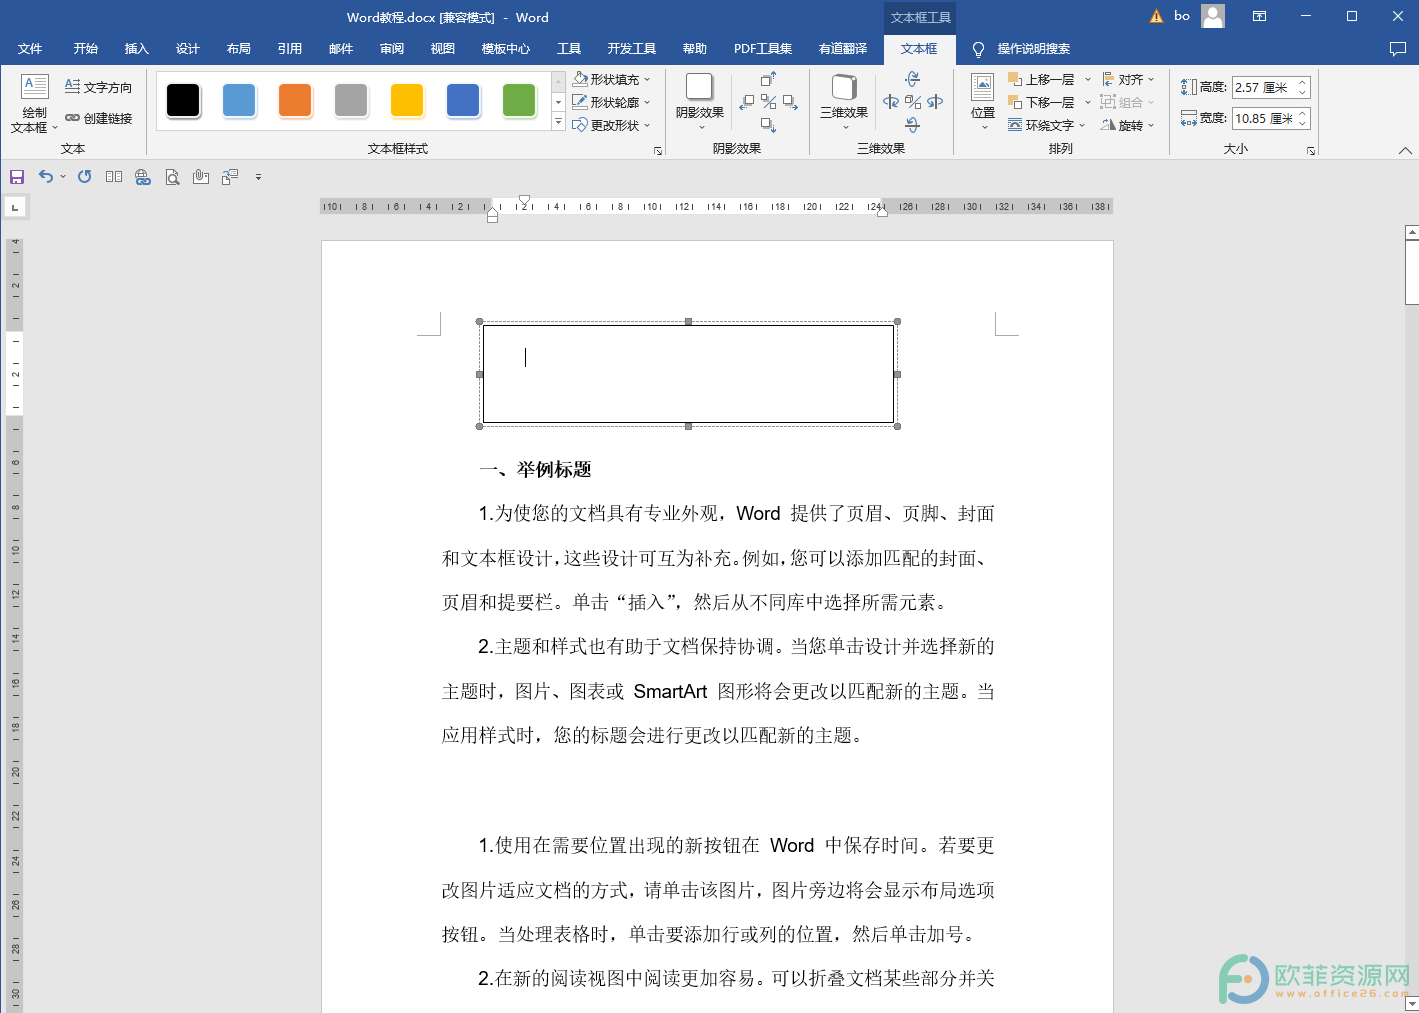Image resolution: width=1419 pixels, height=1013 pixels.
Task: Open Change Shape (更改形状) dropdown
Action: [x=612, y=125]
